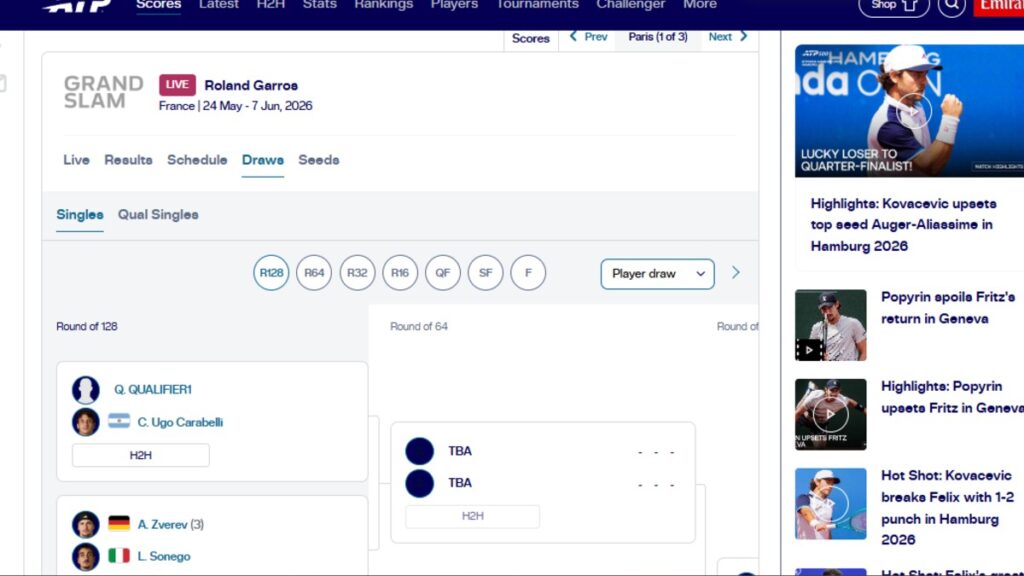Open A. Zverev player link

(x=163, y=524)
